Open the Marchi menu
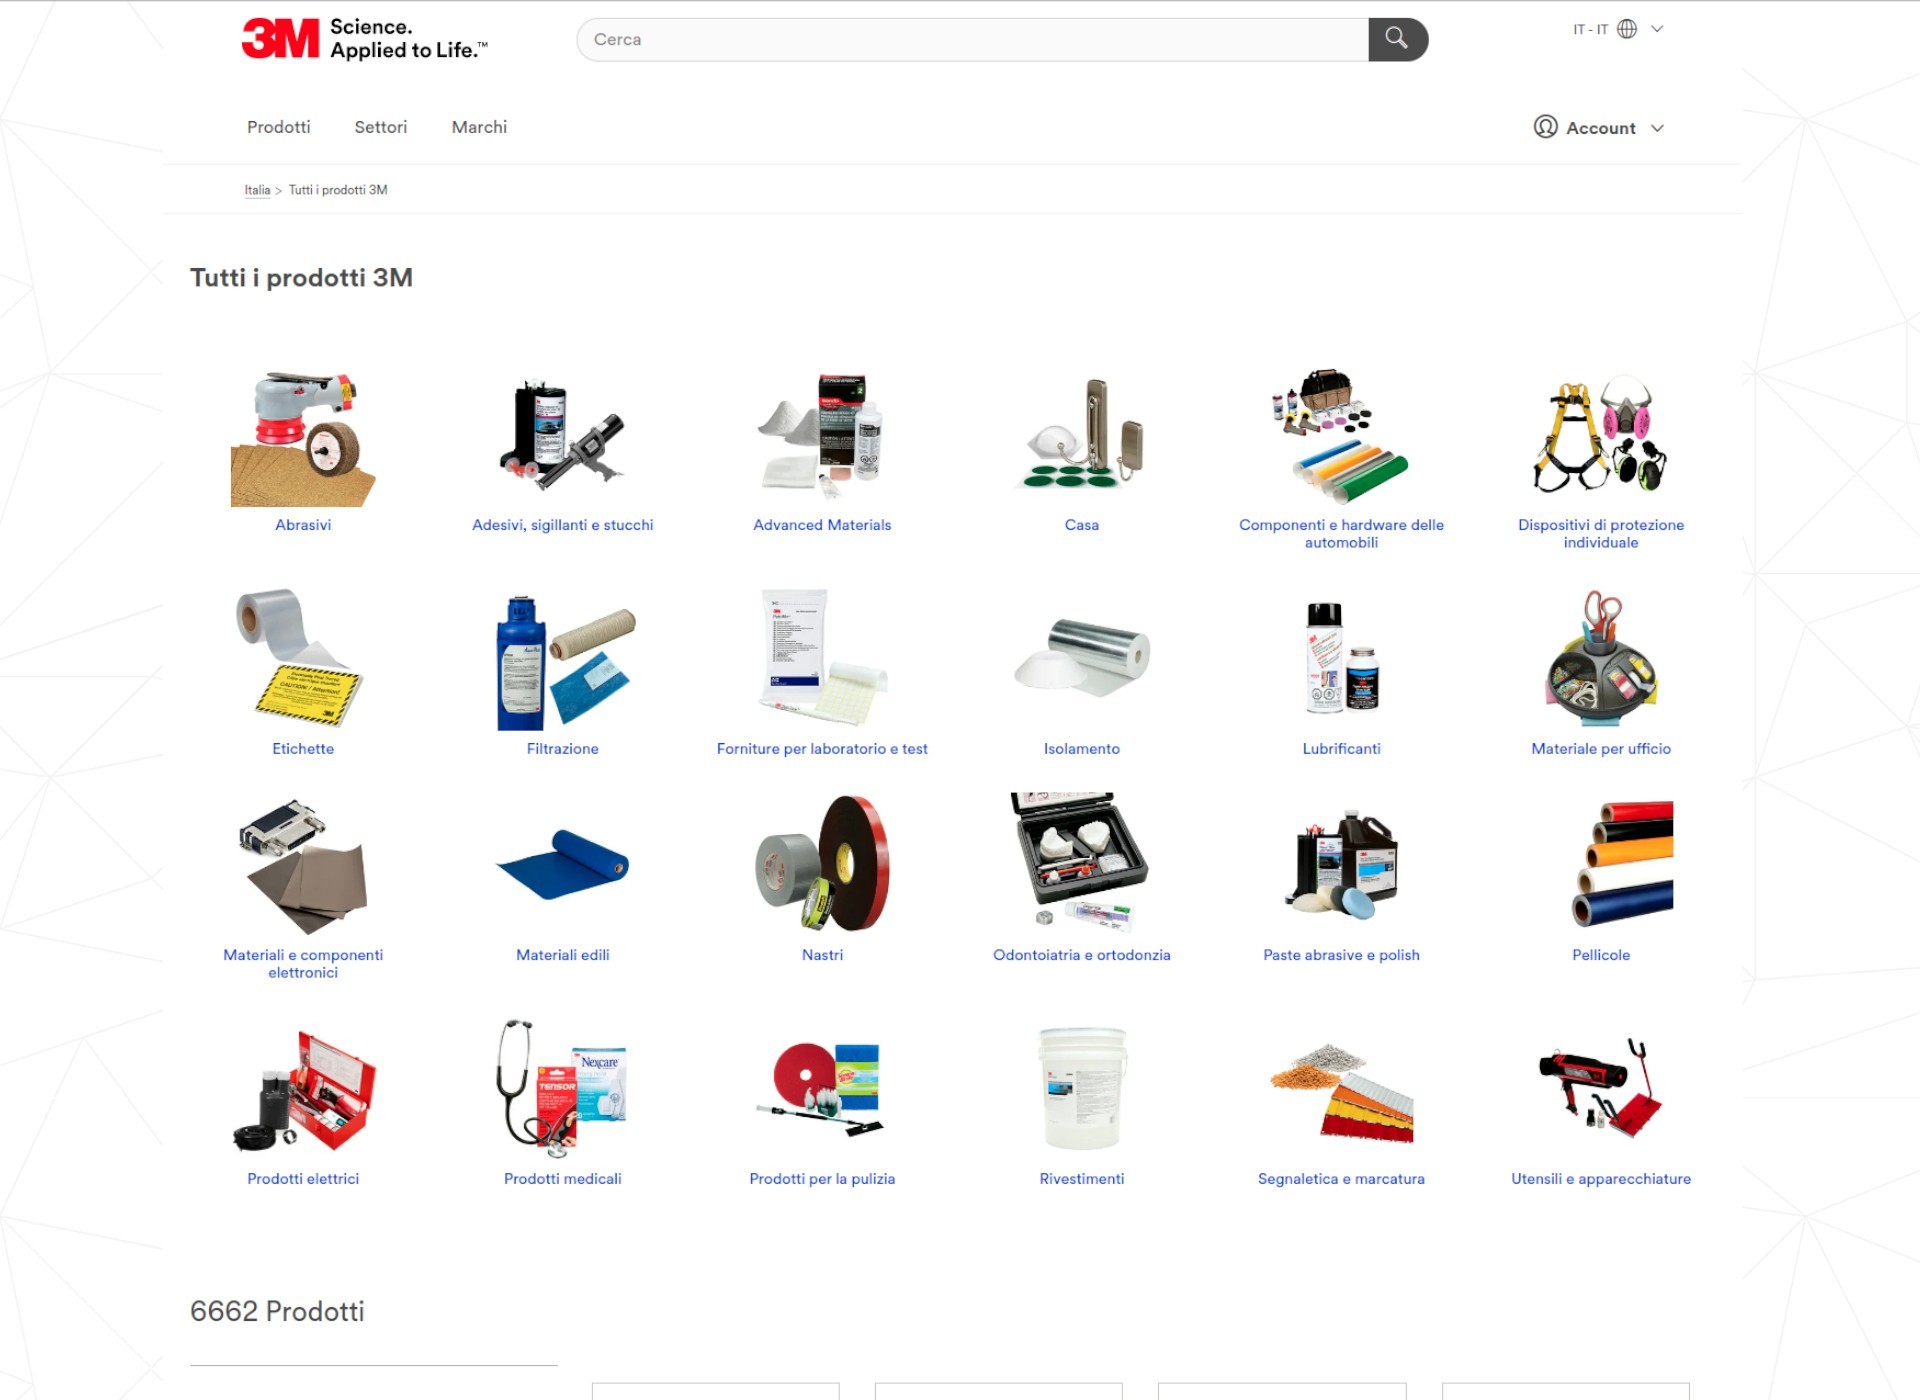The image size is (1920, 1400). (x=479, y=127)
